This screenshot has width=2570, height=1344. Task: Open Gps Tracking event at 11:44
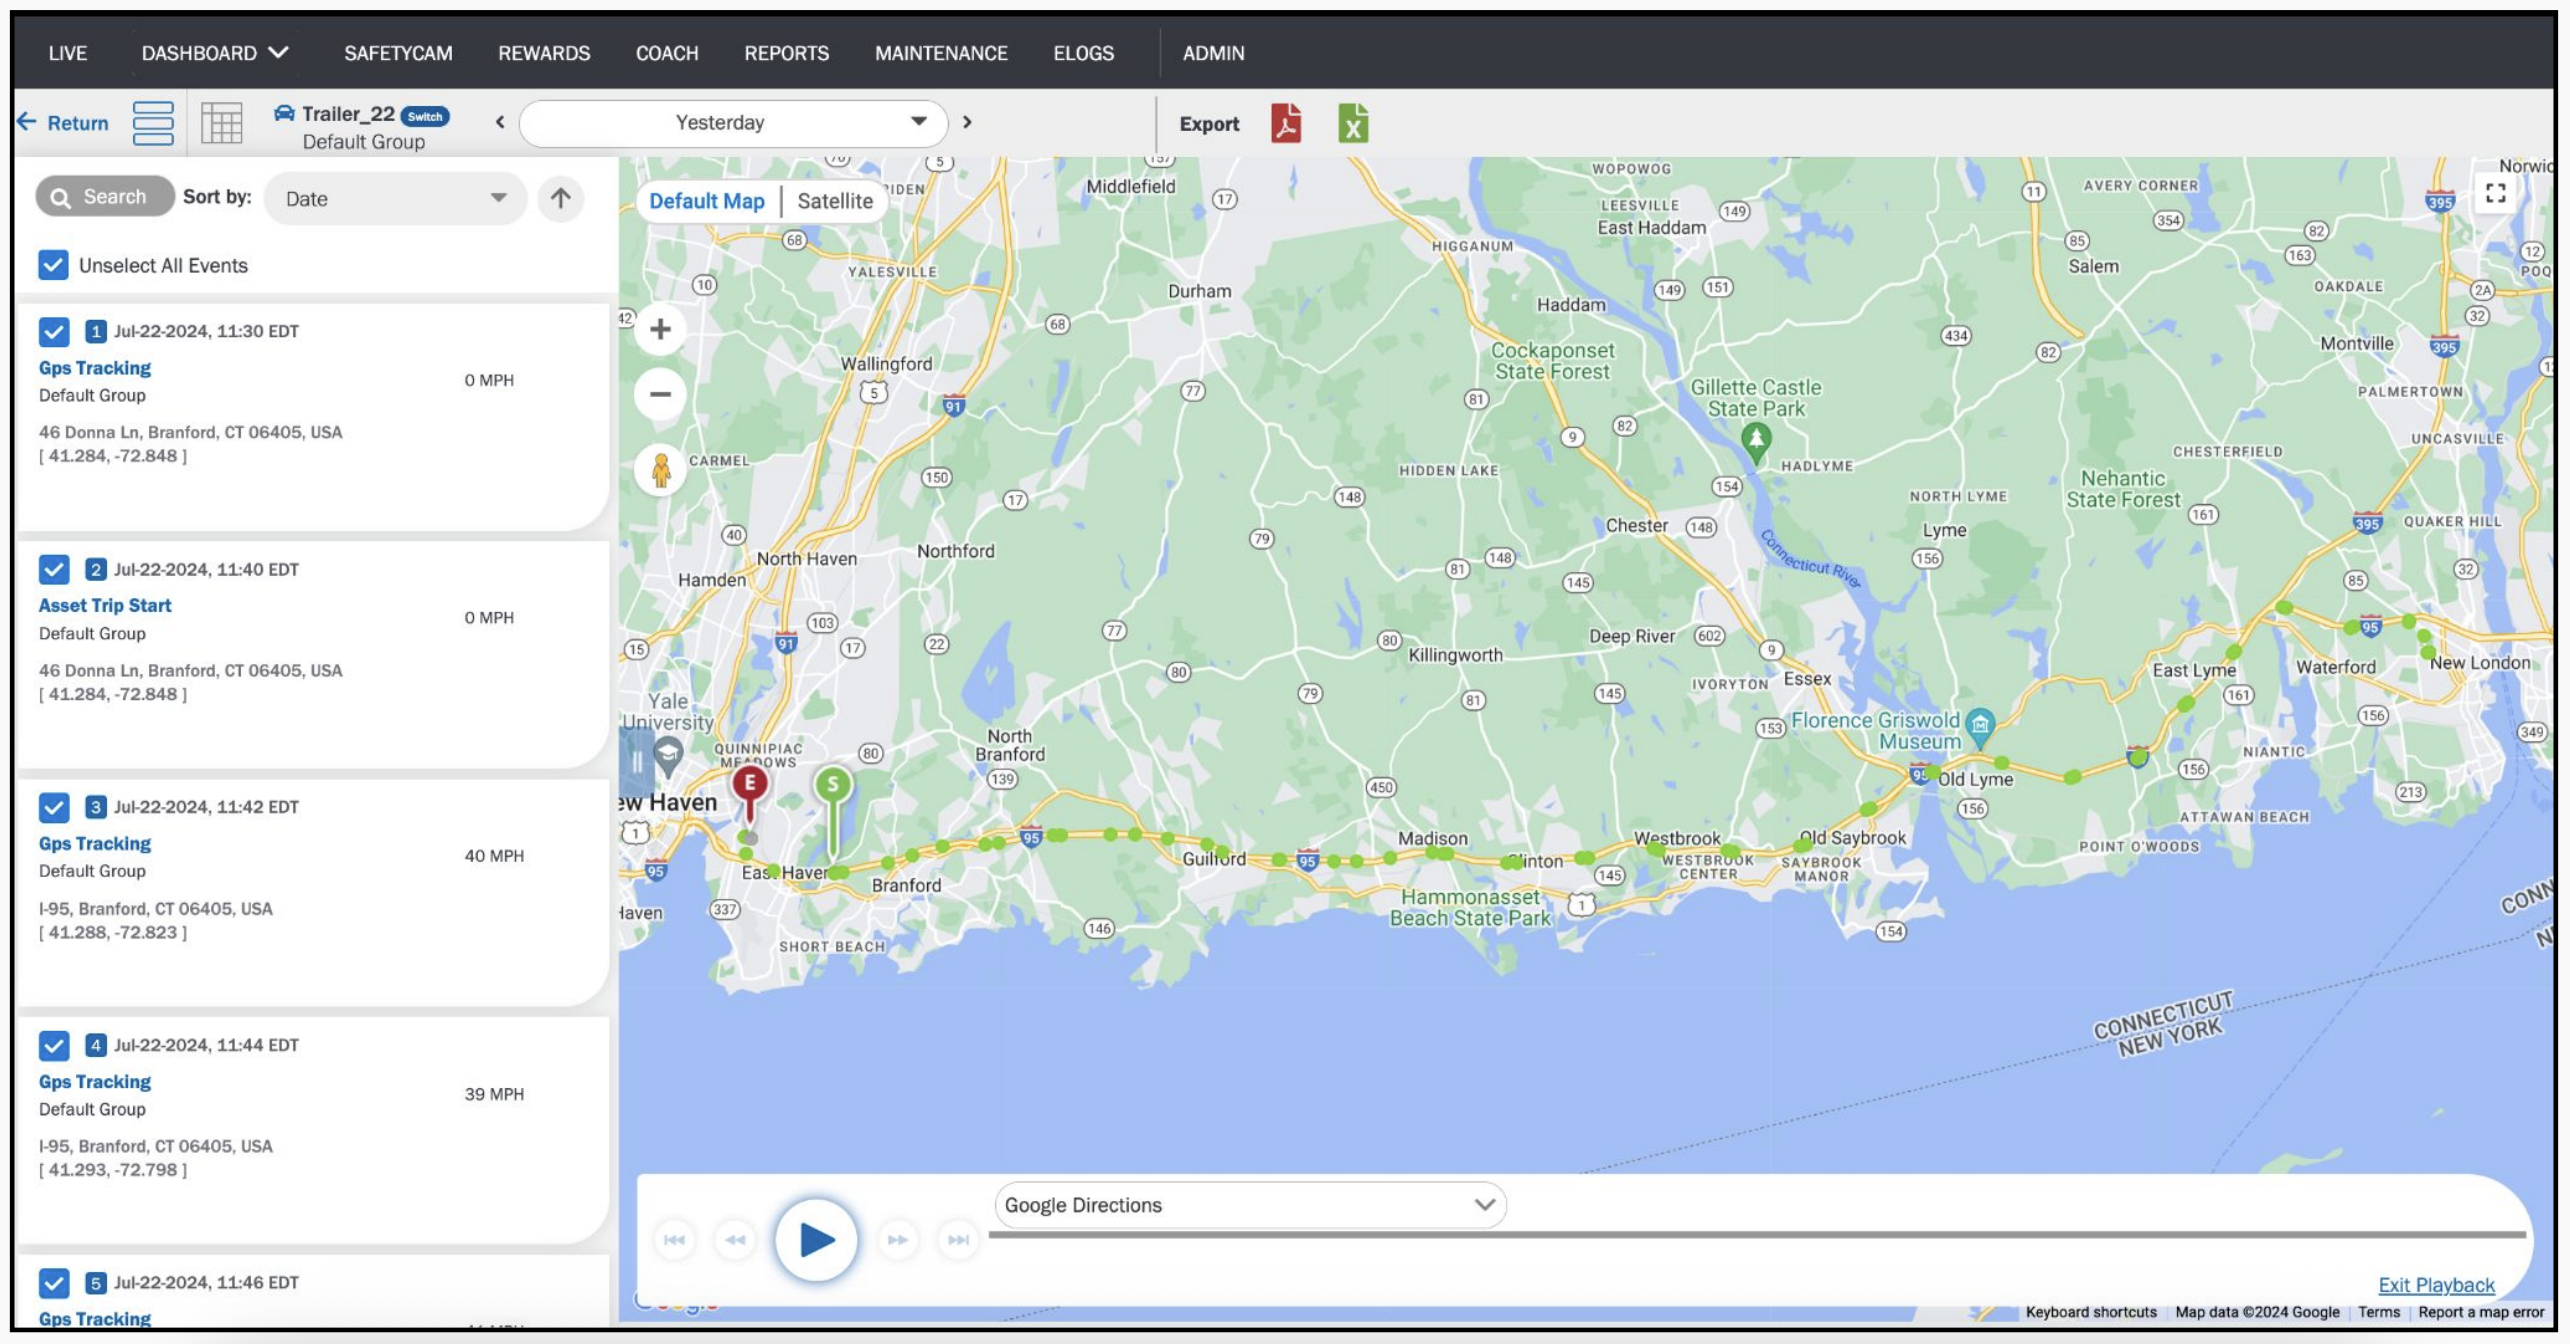(x=95, y=1082)
